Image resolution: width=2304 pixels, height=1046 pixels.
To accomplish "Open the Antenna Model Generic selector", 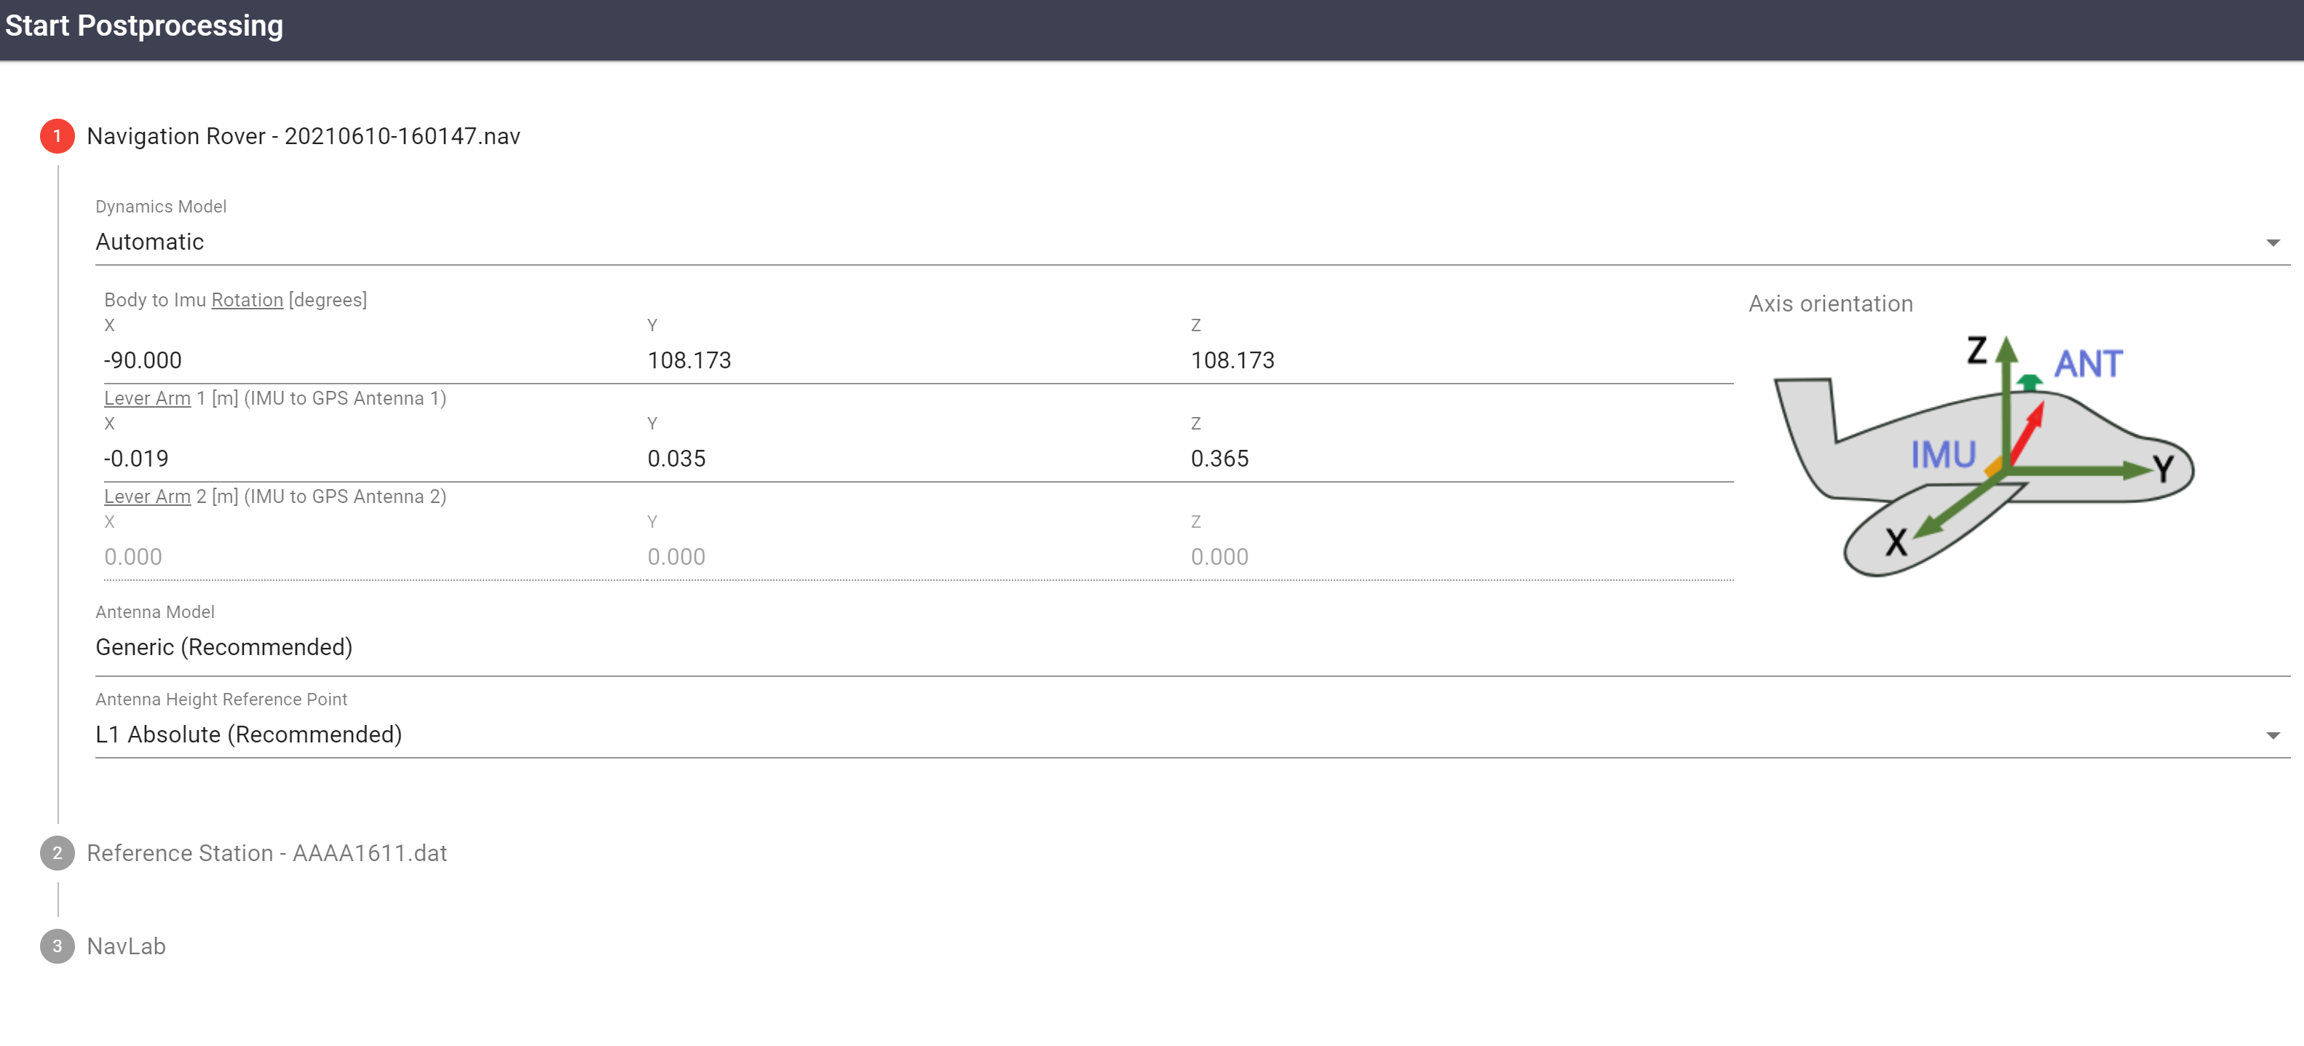I will [1190, 648].
